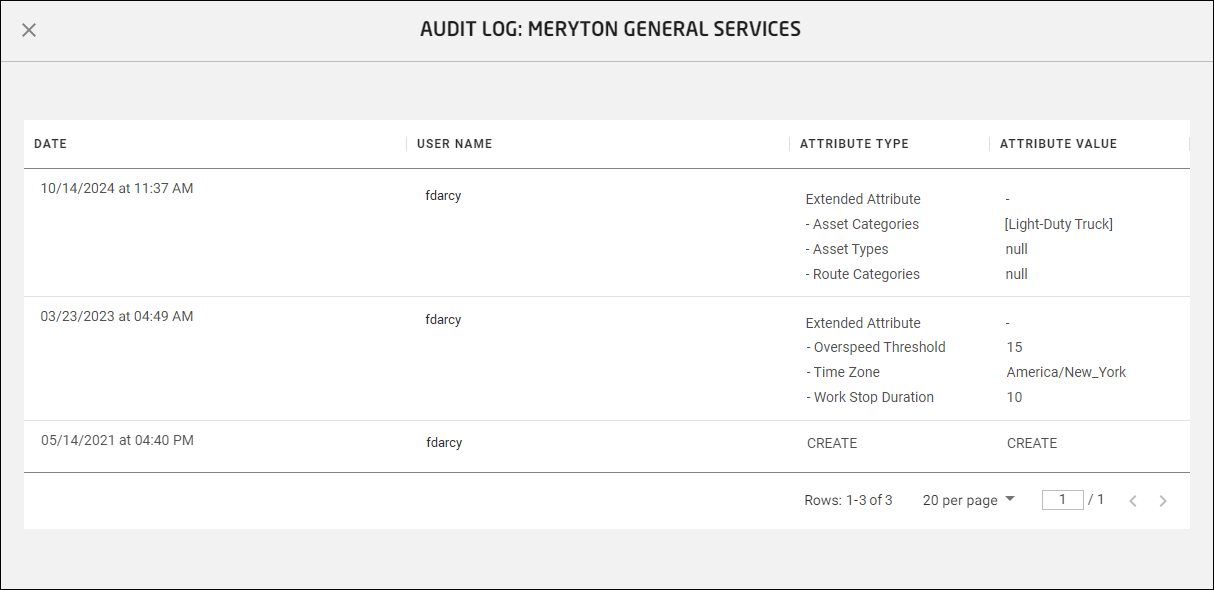Click the Overspeed Threshold attribute row
The image size is (1214, 590).
pyautogui.click(x=875, y=348)
